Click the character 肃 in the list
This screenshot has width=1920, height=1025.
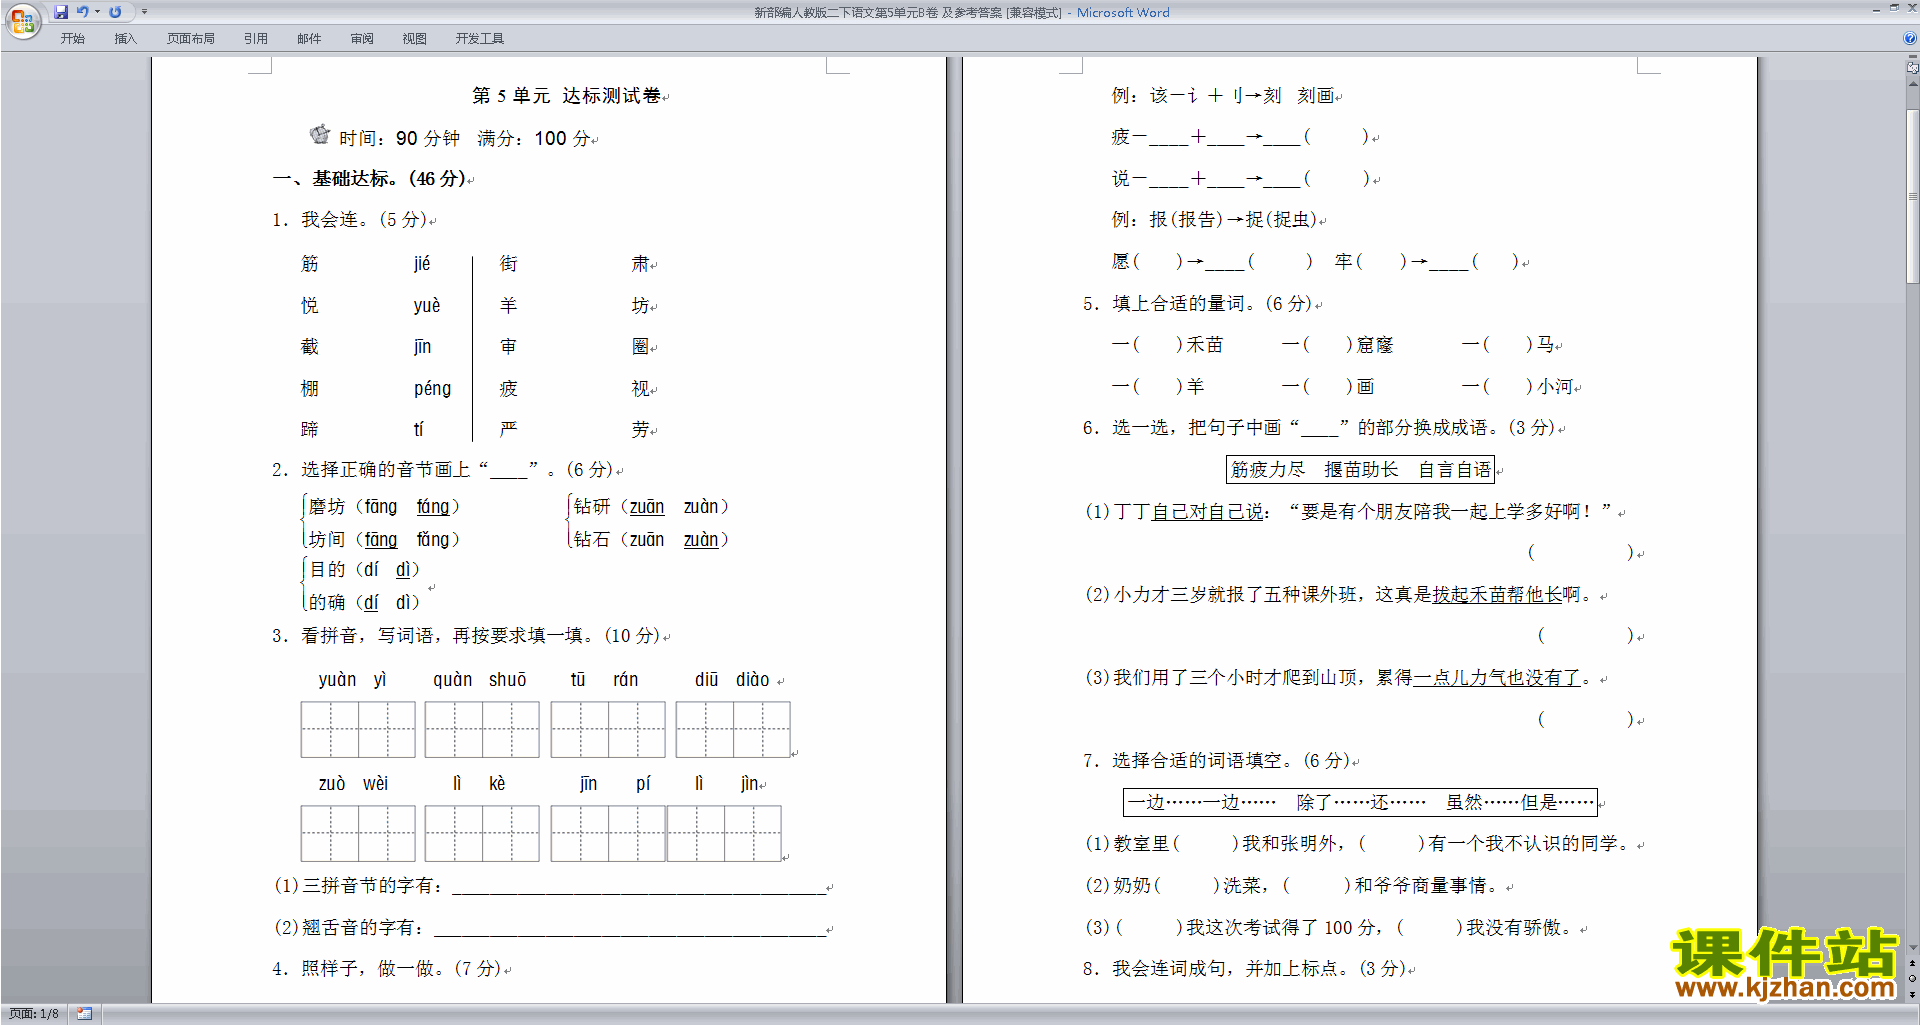pos(640,264)
